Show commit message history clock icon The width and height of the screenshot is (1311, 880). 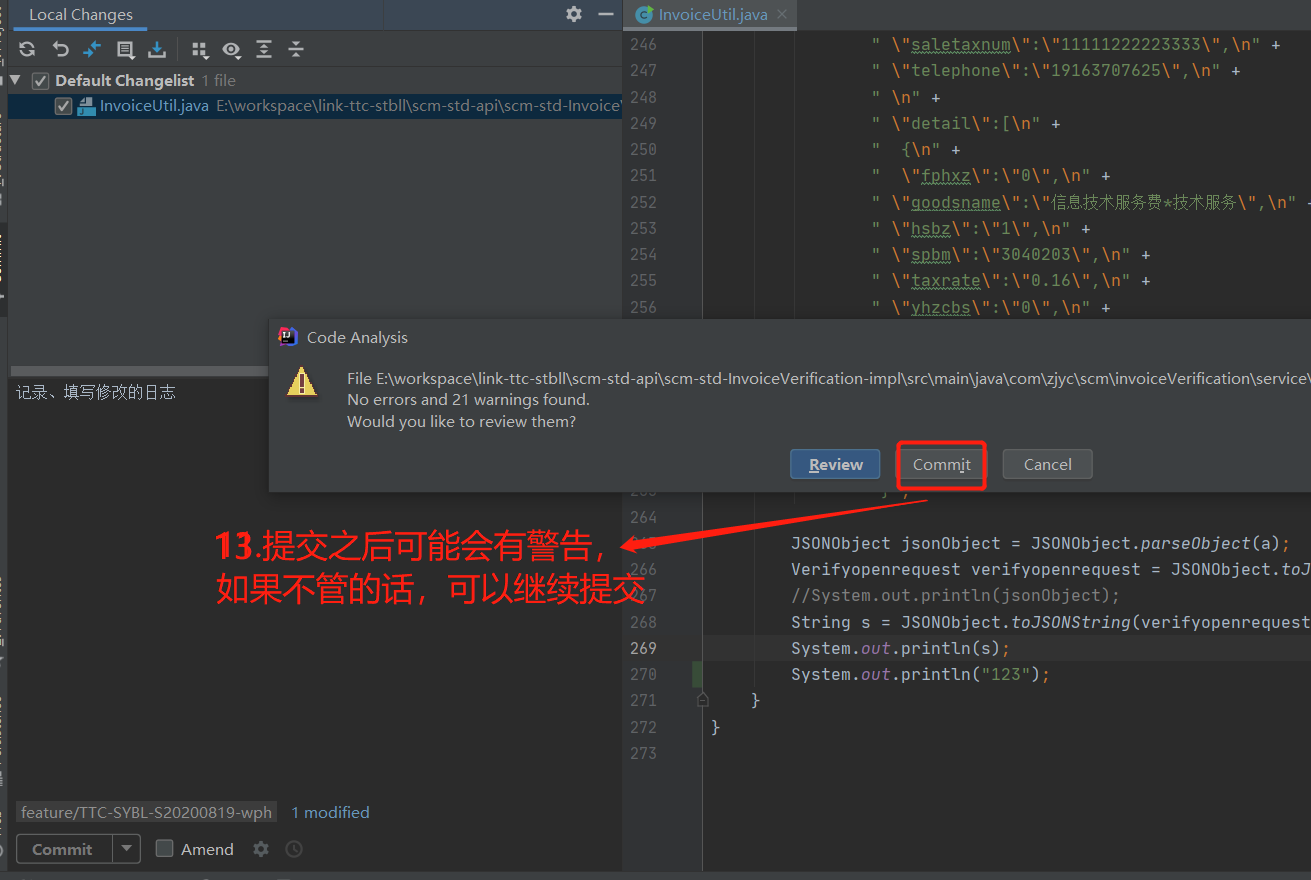[294, 849]
